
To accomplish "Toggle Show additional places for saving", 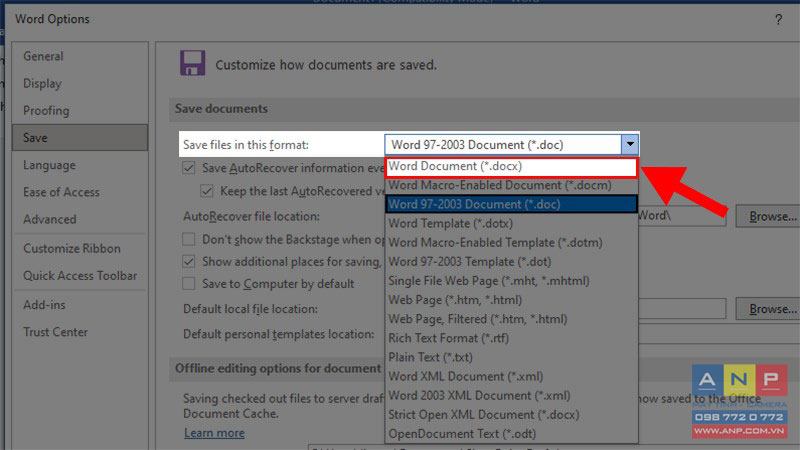I will click(189, 262).
